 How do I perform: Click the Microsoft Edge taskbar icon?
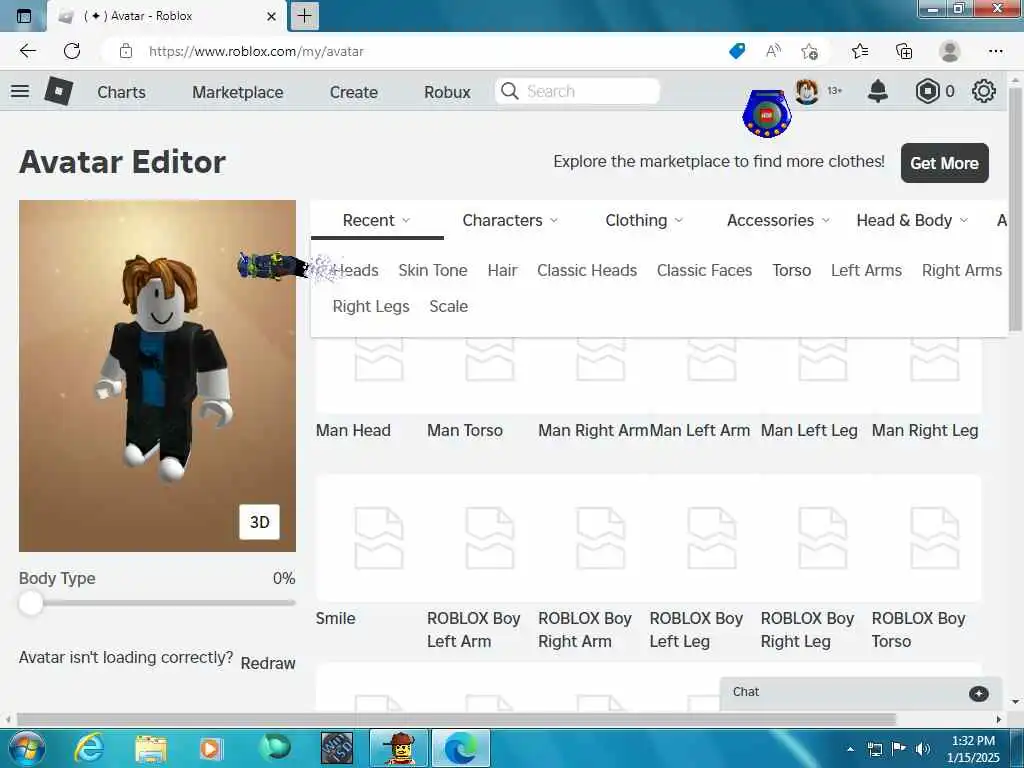point(461,748)
